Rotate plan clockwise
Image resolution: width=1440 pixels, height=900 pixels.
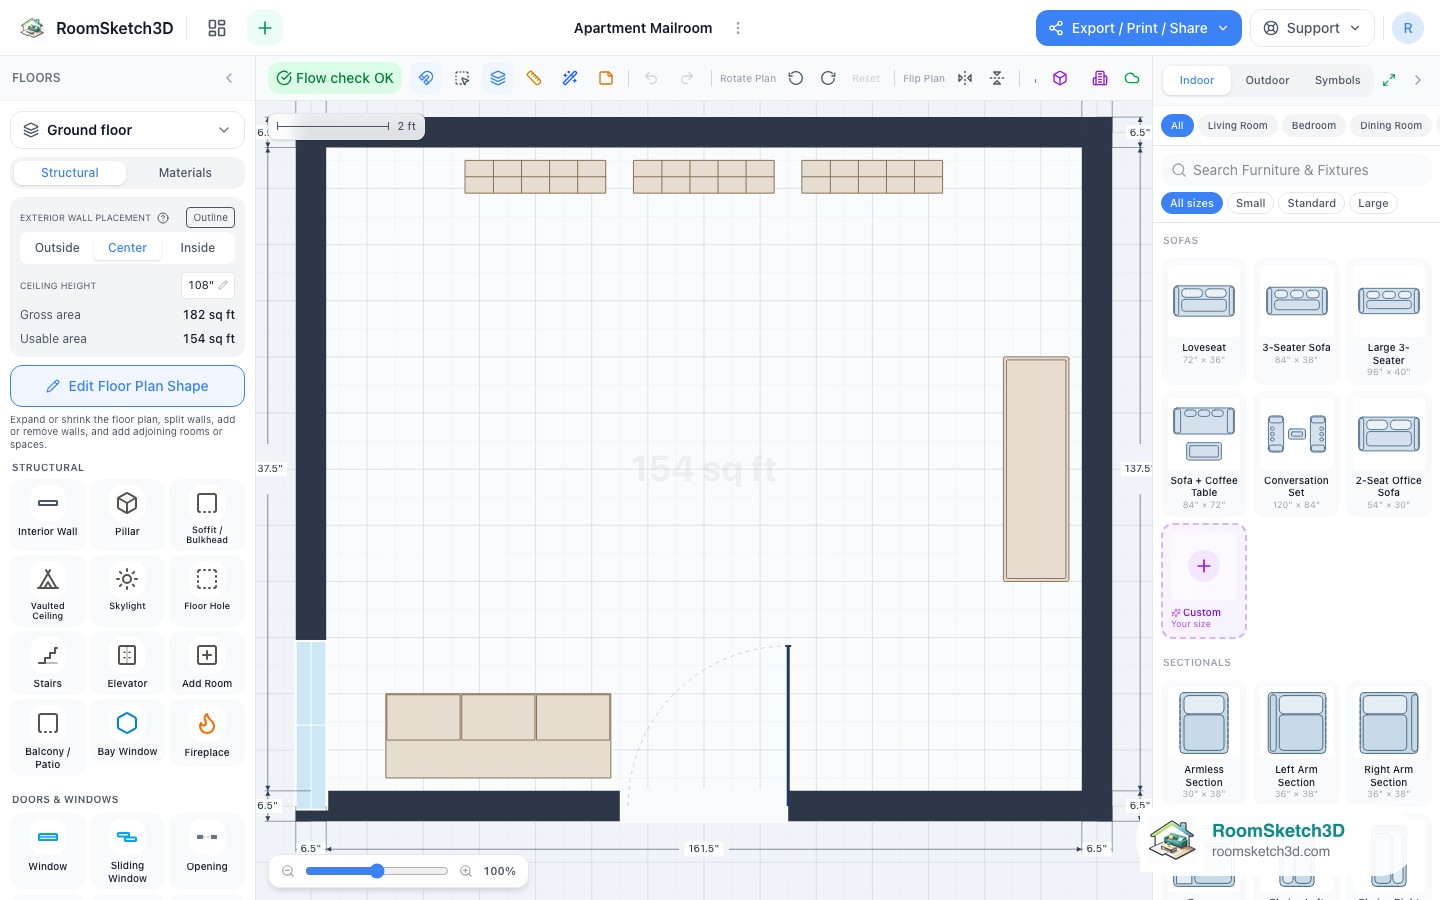828,78
